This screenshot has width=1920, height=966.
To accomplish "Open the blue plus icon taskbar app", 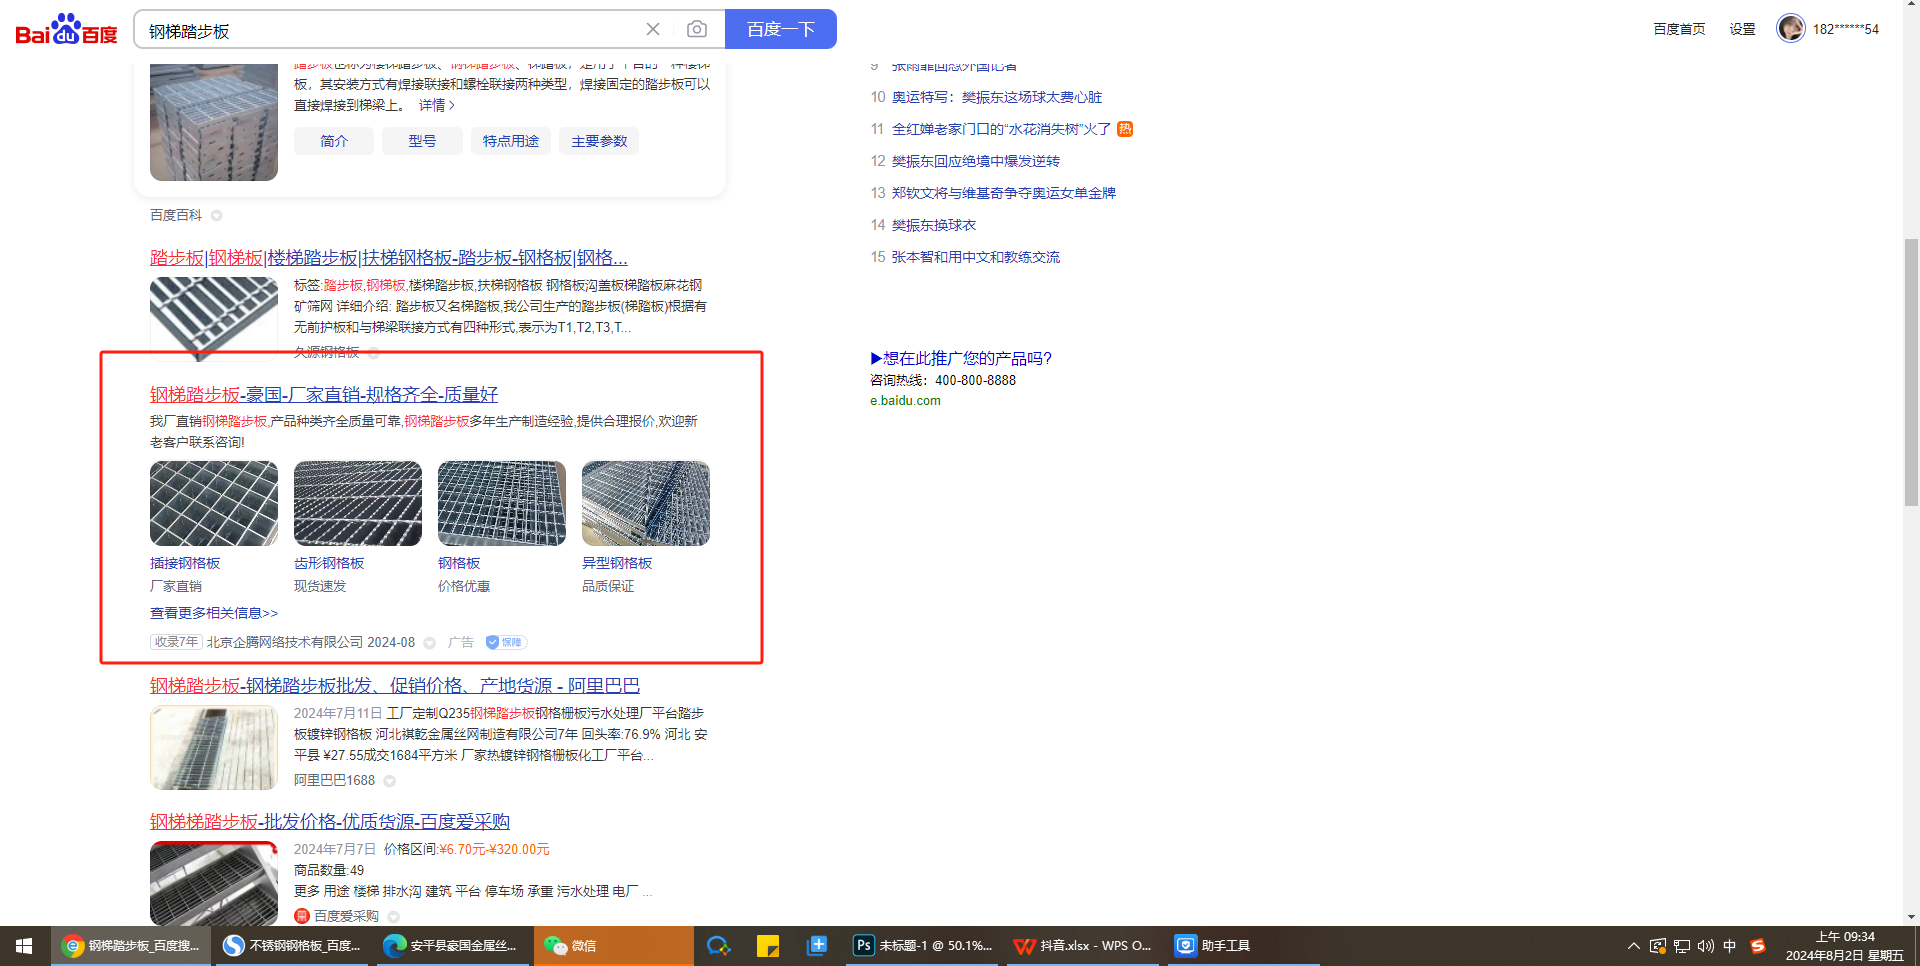I will [x=817, y=946].
